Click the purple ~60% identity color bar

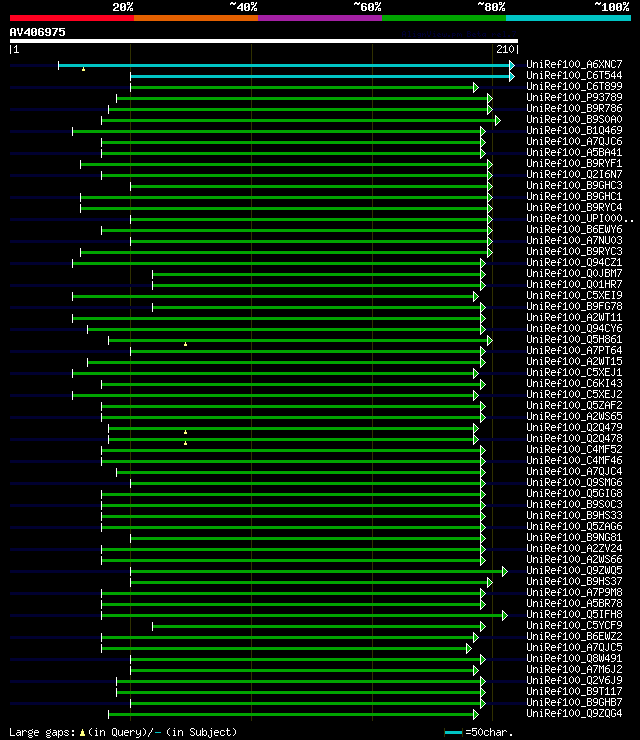[x=320, y=18]
